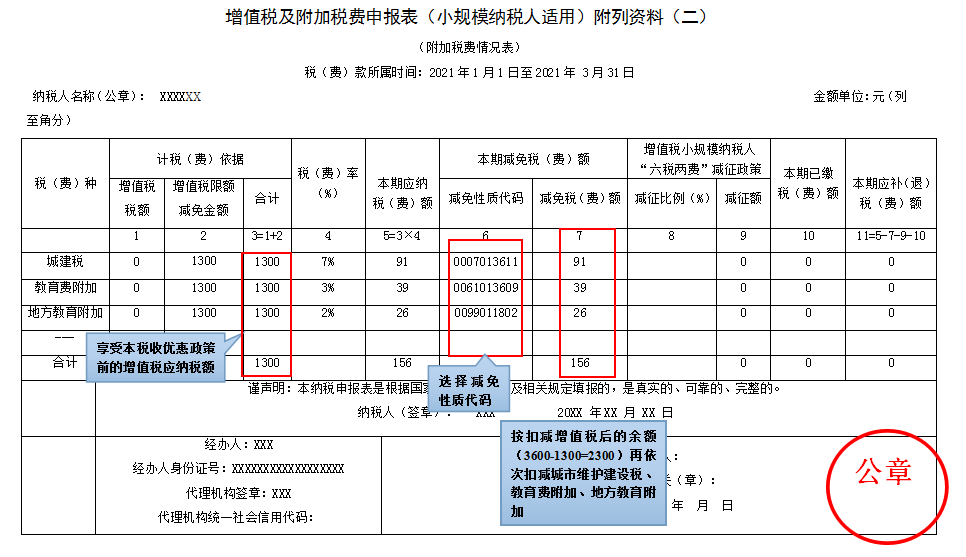Click the 税(费)种 column header
The image size is (966, 557).
click(65, 183)
